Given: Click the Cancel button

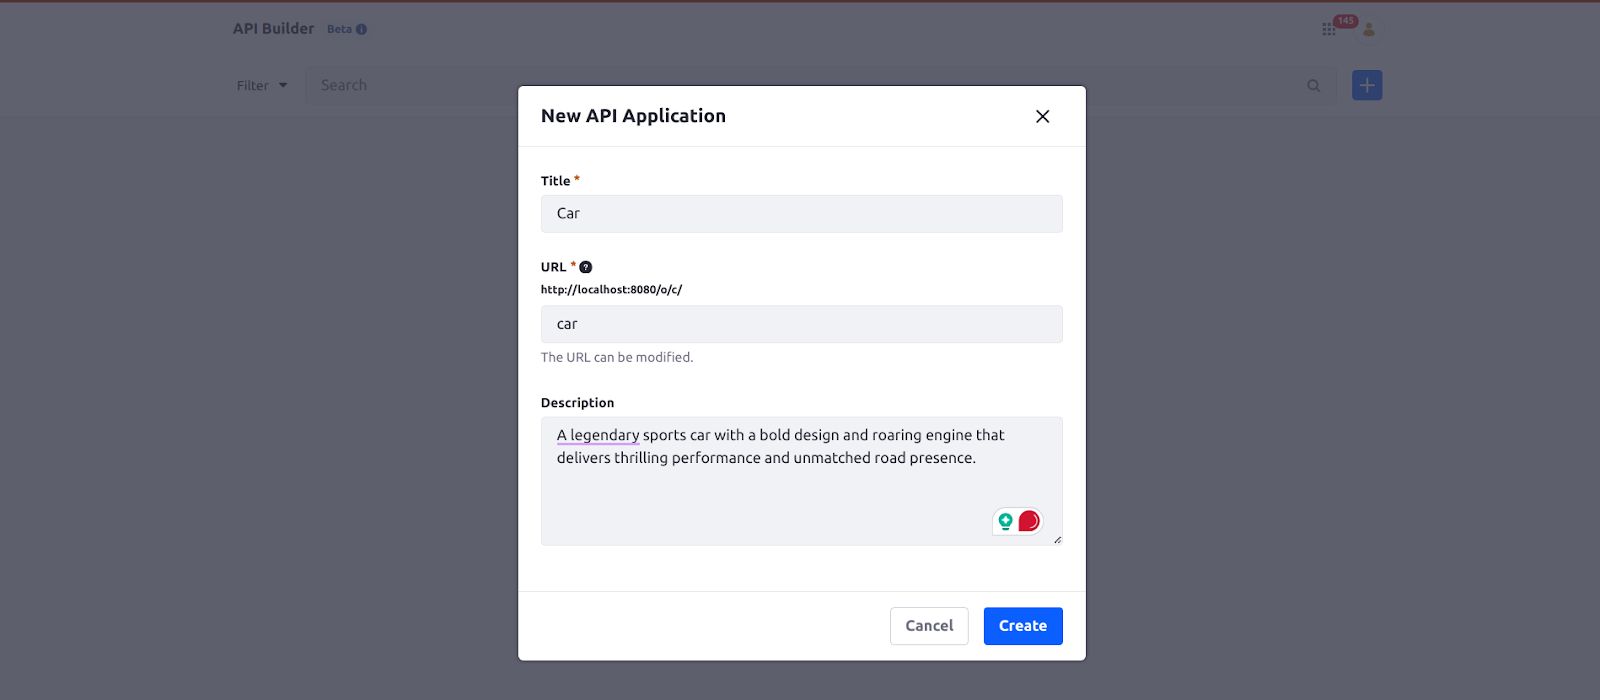Looking at the screenshot, I should point(929,626).
